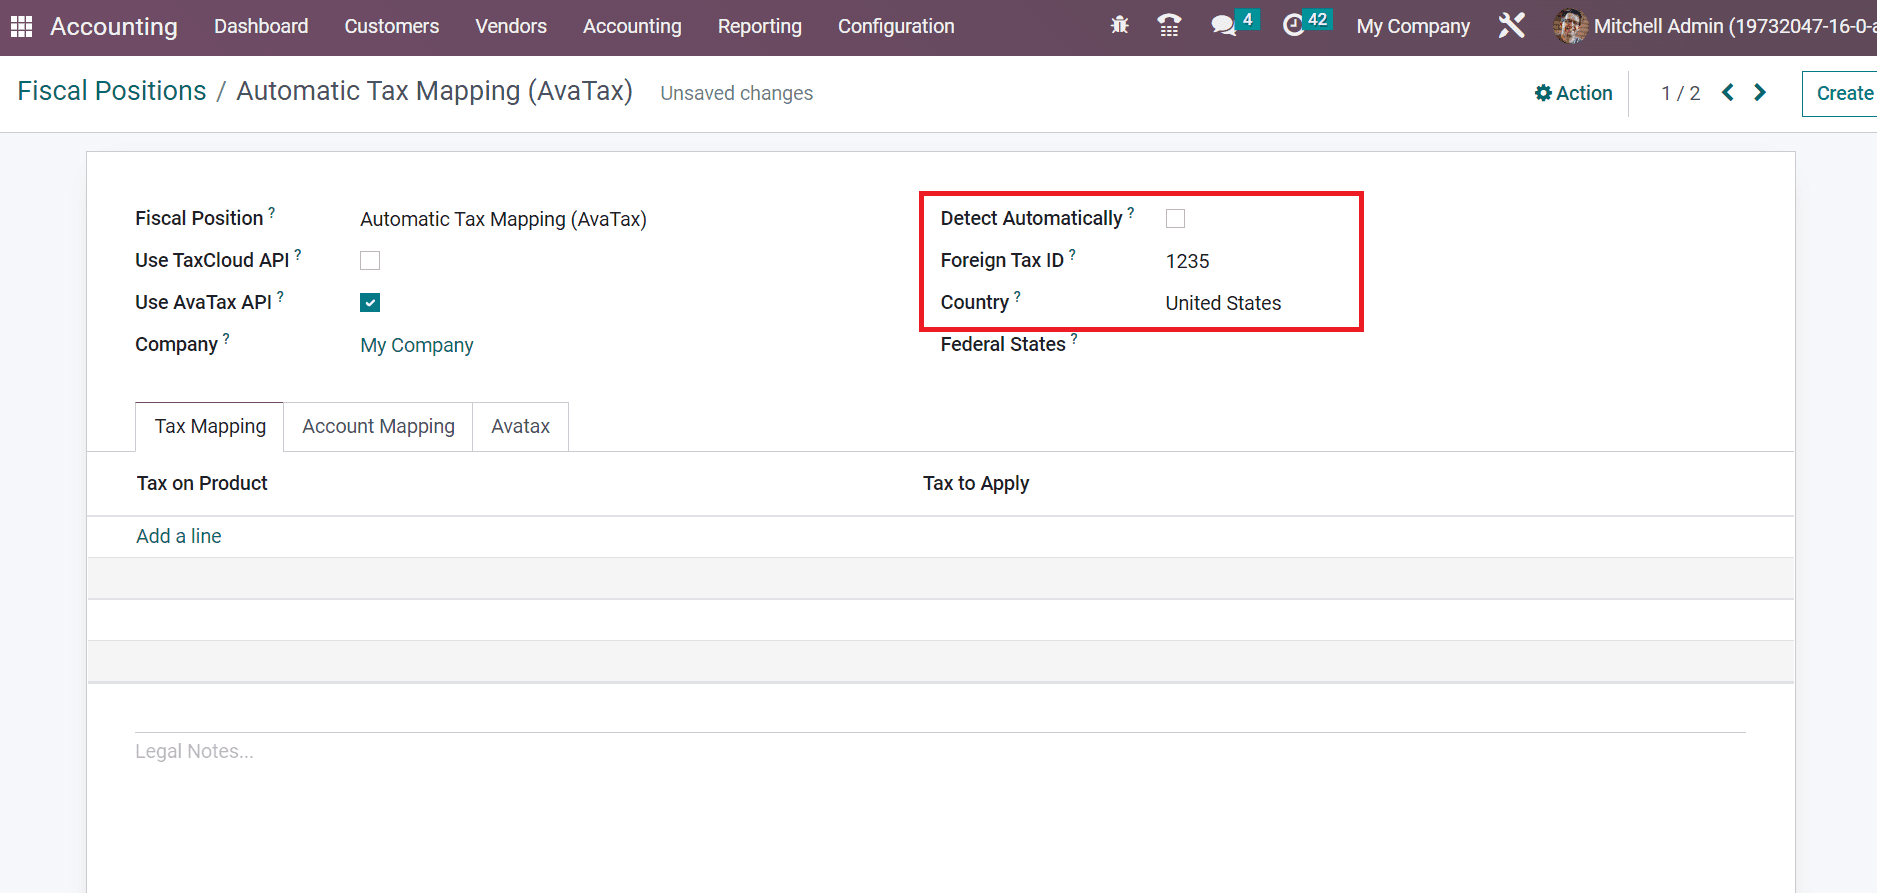
Task: Click the tools wrench icon
Action: coord(1511,25)
